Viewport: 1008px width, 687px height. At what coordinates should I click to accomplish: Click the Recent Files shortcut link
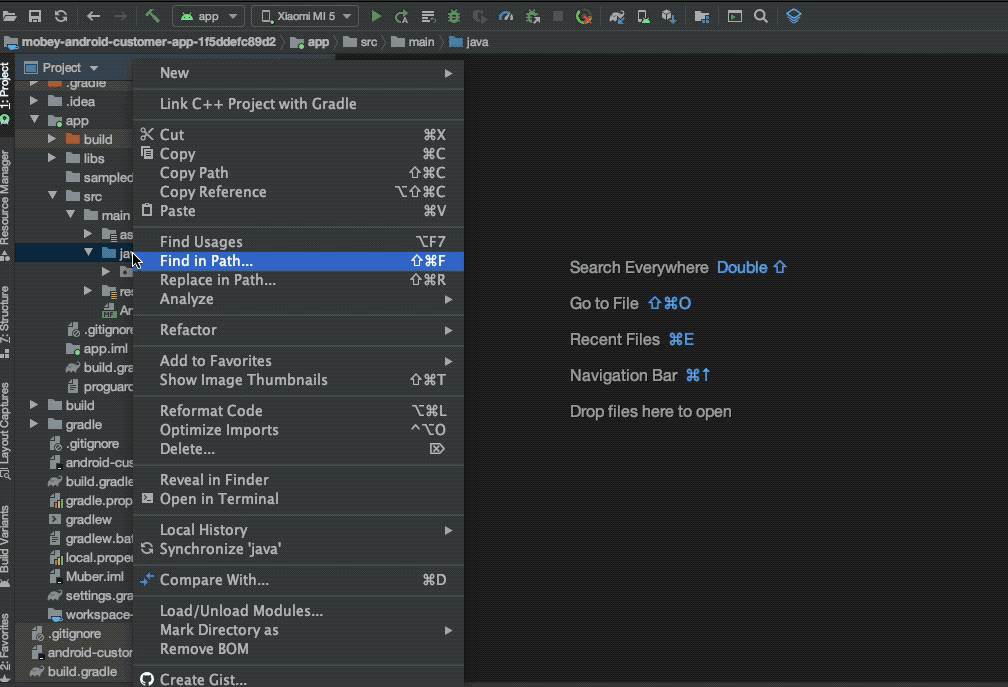[x=615, y=339]
